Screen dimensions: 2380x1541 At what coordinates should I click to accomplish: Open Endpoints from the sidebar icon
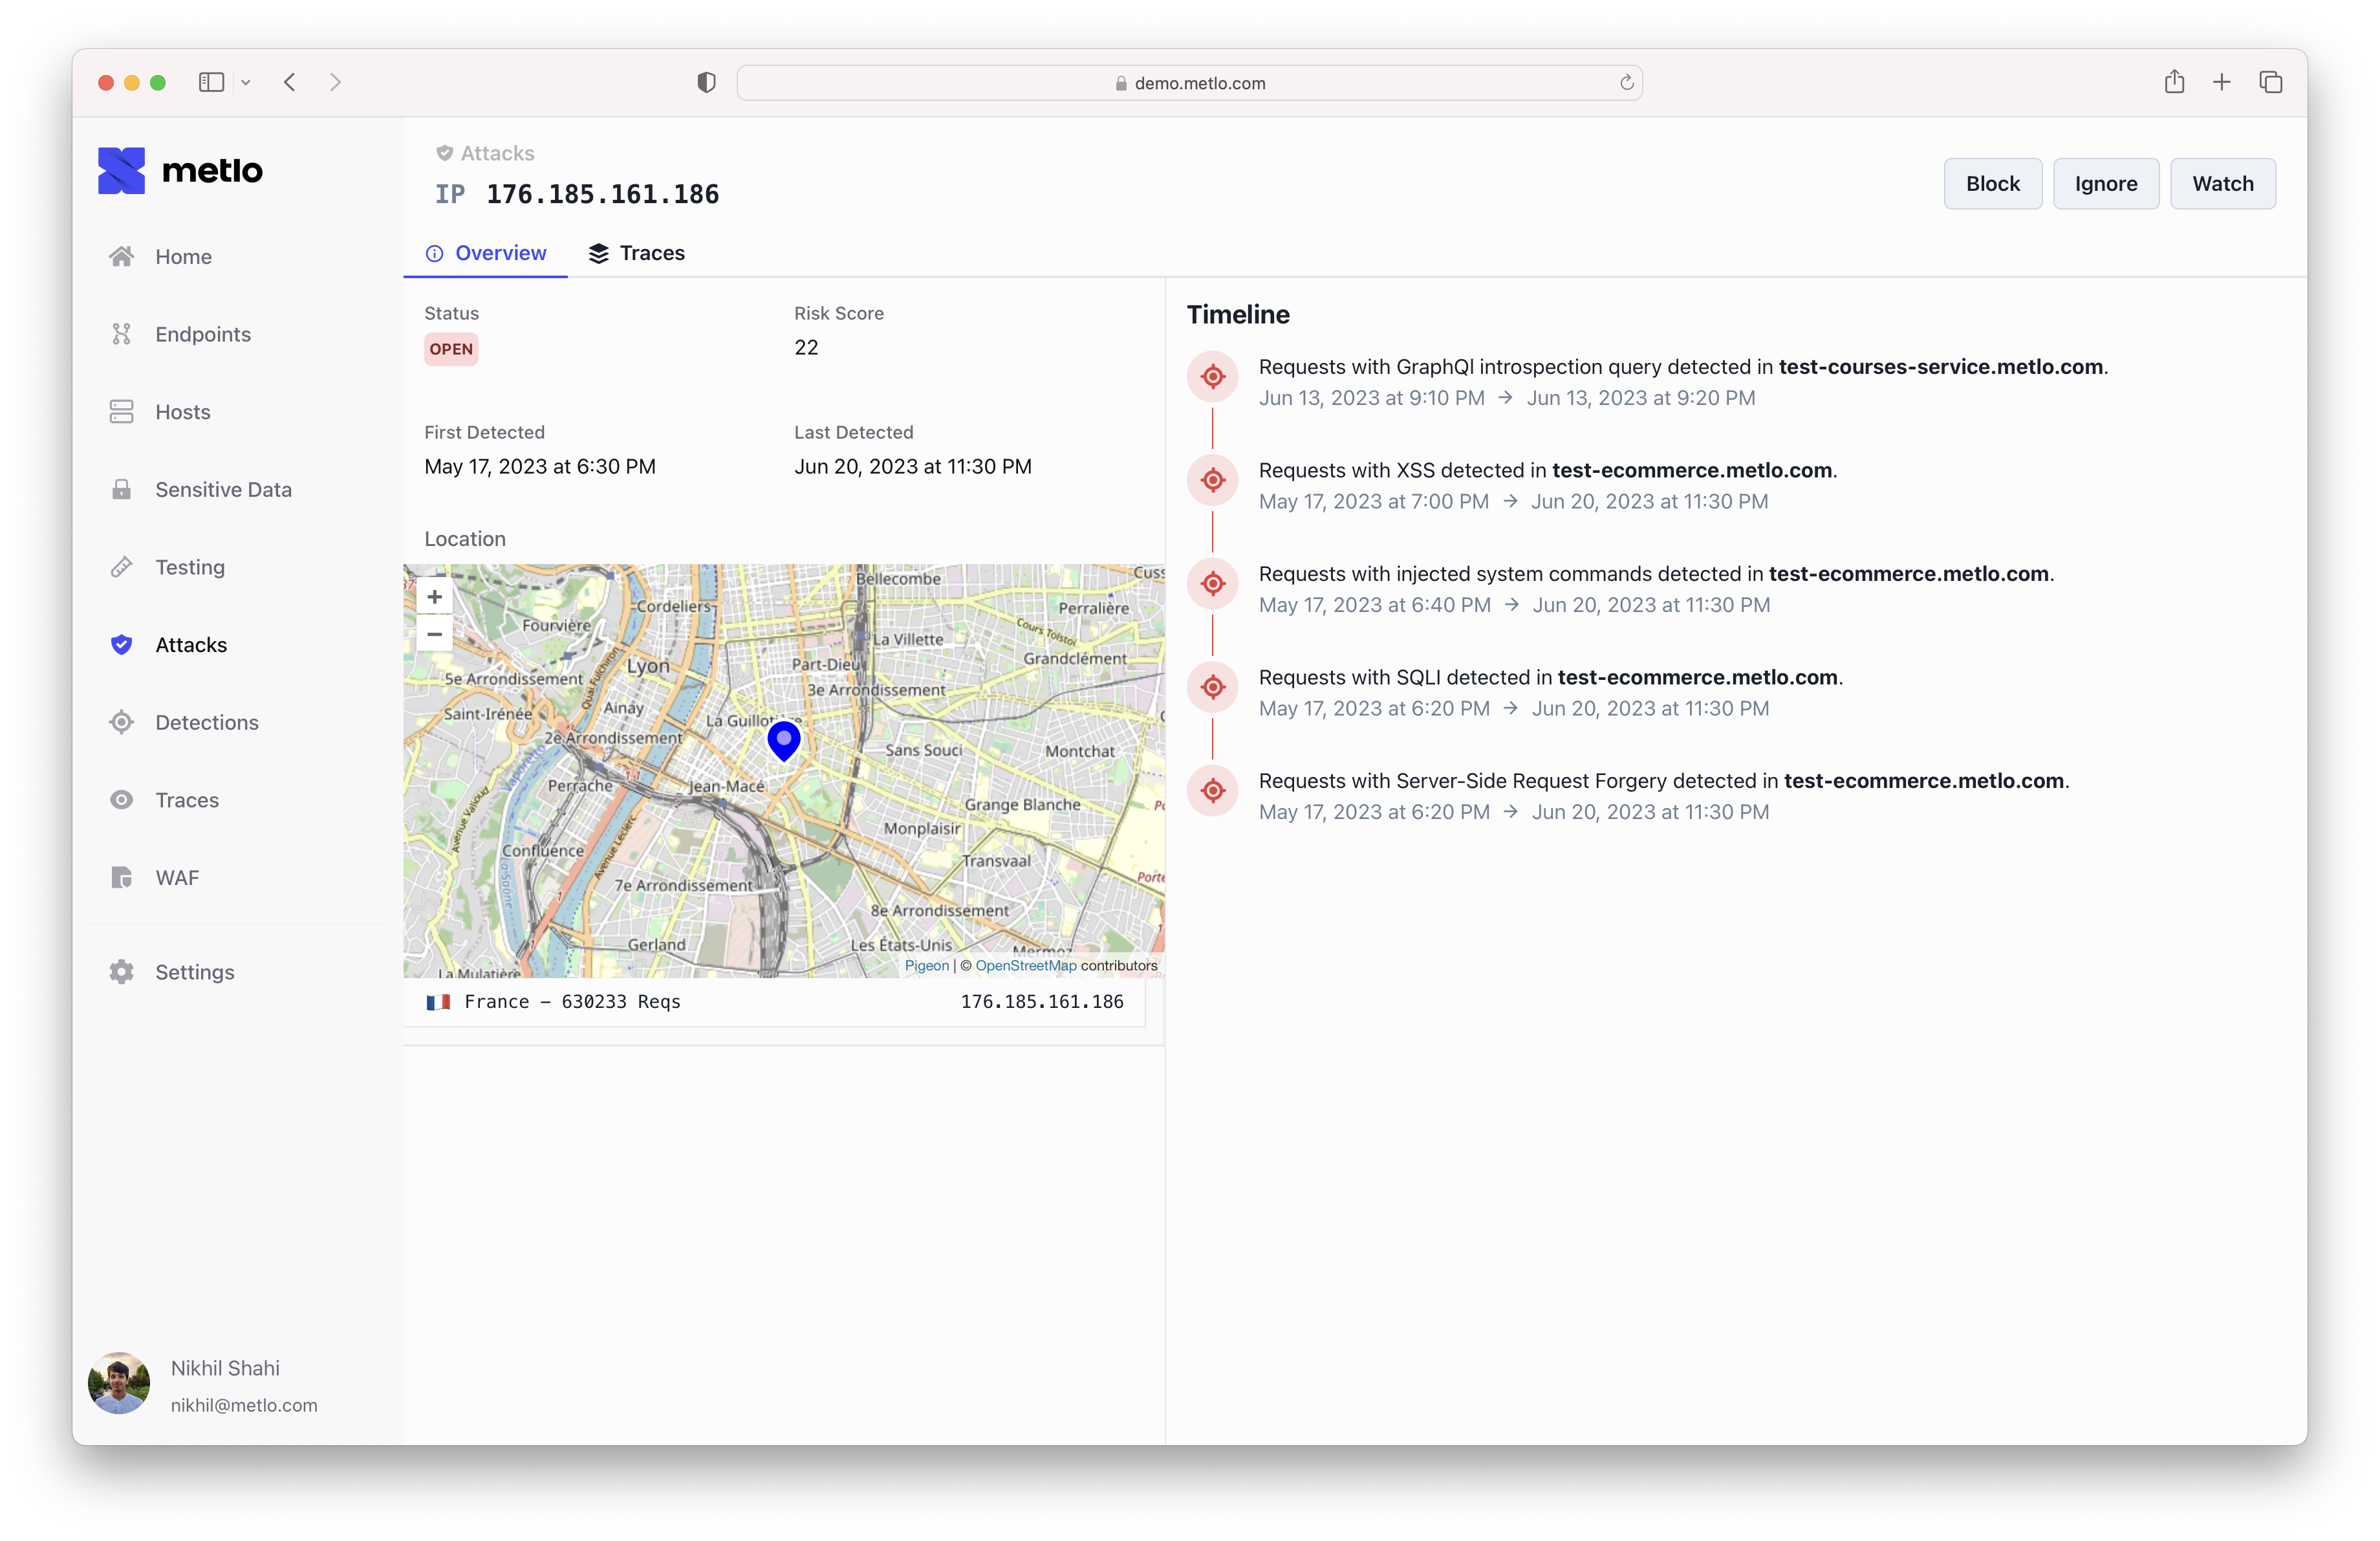tap(121, 334)
